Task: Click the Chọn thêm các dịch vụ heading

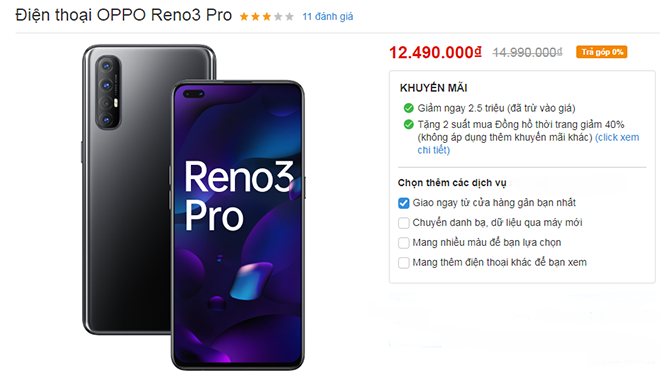Action: (x=452, y=183)
